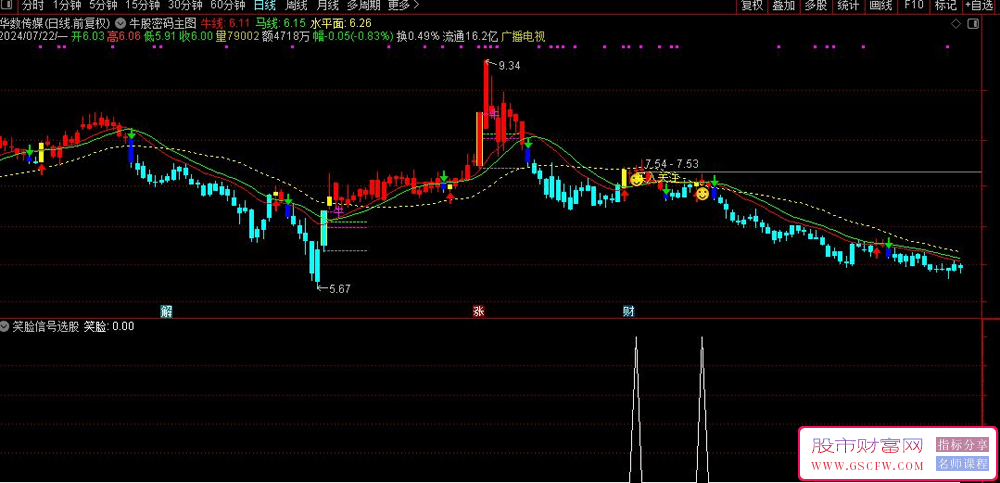1000x483 pixels.
Task: Click the 华数传媒(日线 前复权) stock title
Action: tap(57, 23)
